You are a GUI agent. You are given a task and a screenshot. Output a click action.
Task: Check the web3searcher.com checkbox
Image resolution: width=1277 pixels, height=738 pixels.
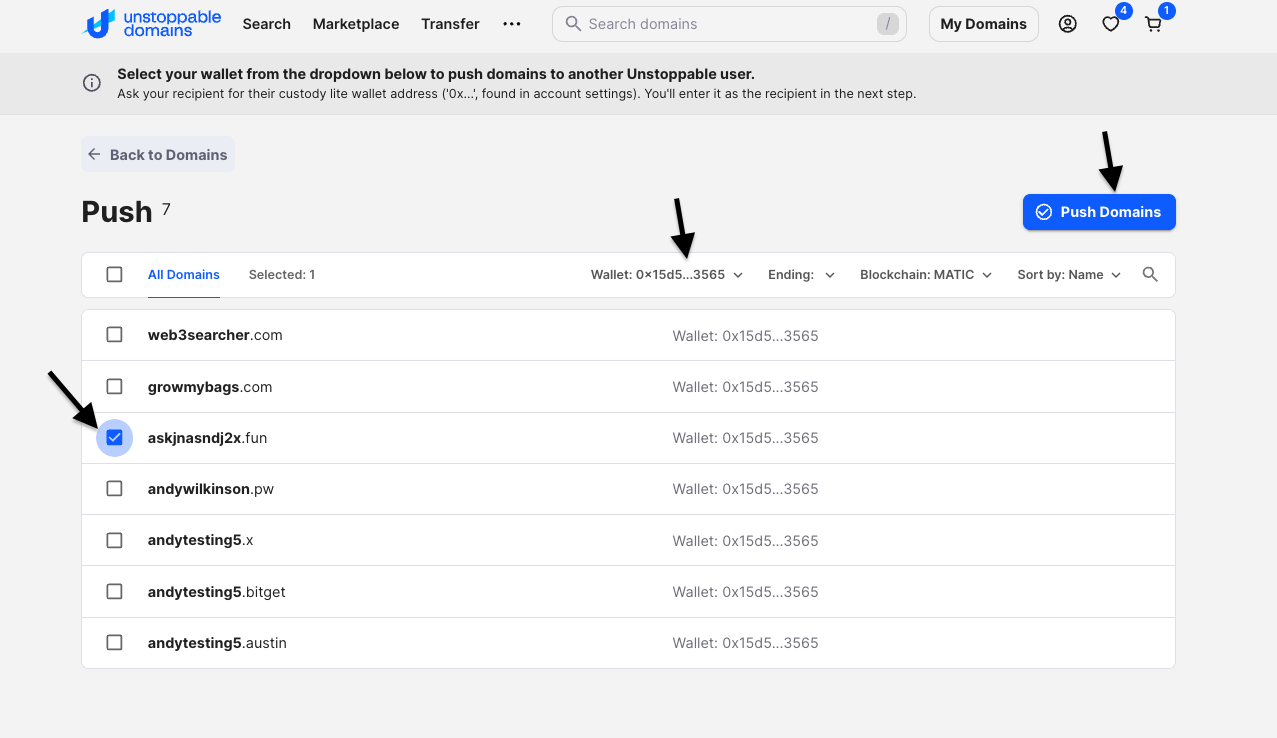point(114,335)
